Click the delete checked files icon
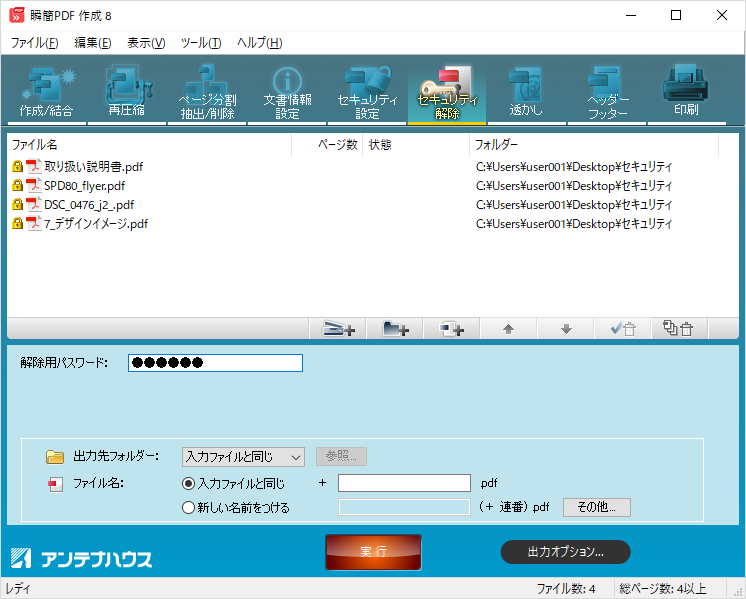This screenshot has height=599, width=746. click(x=623, y=329)
